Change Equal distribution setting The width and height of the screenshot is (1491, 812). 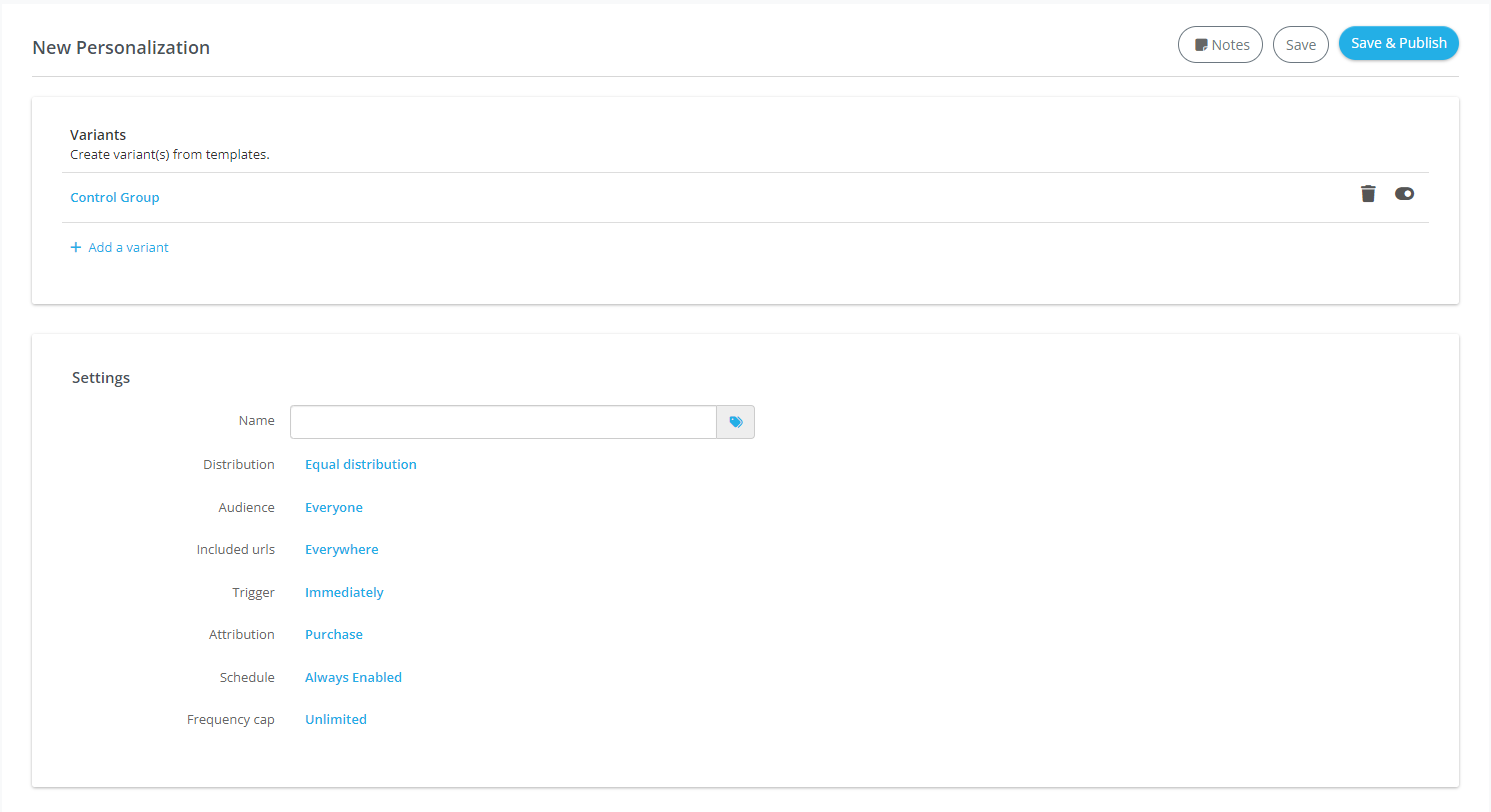pyautogui.click(x=361, y=464)
